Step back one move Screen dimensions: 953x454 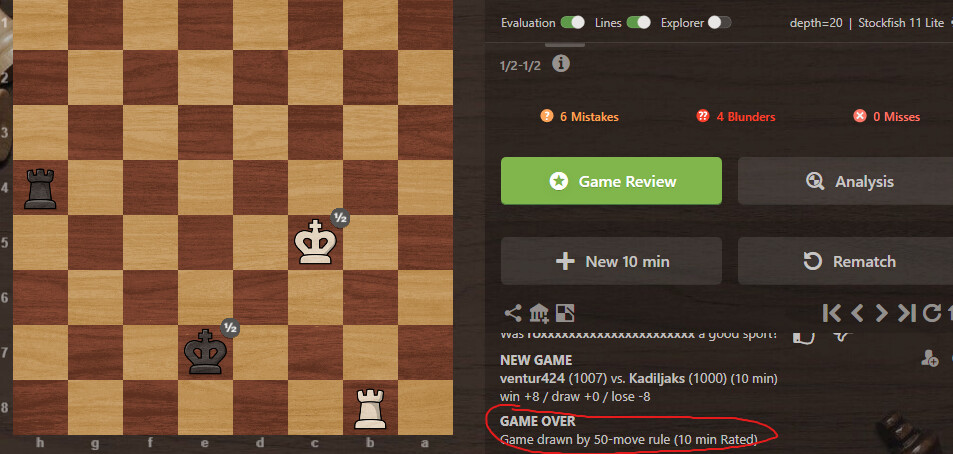coord(857,313)
